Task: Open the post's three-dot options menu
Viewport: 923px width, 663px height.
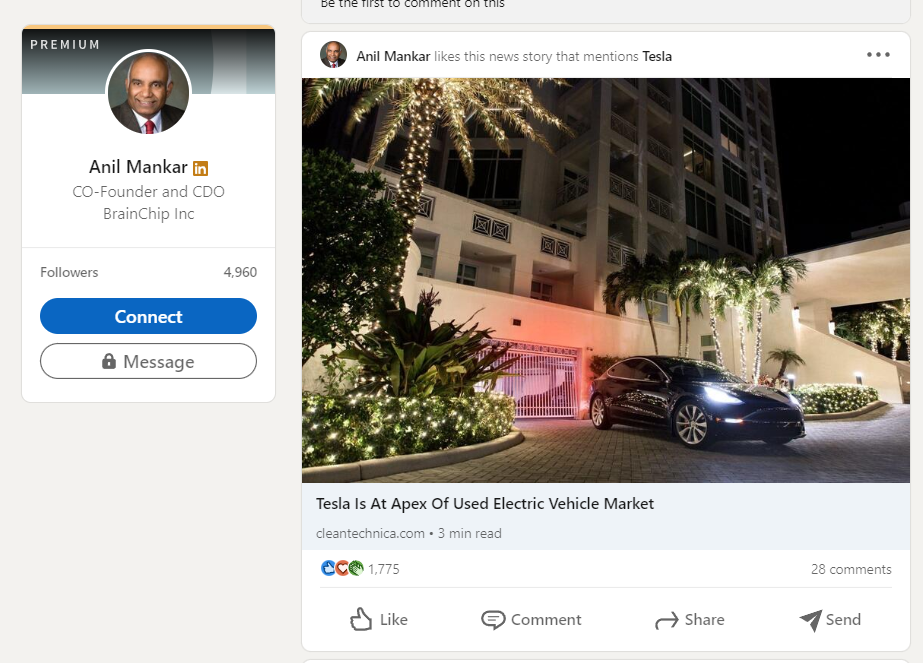Action: pyautogui.click(x=878, y=55)
